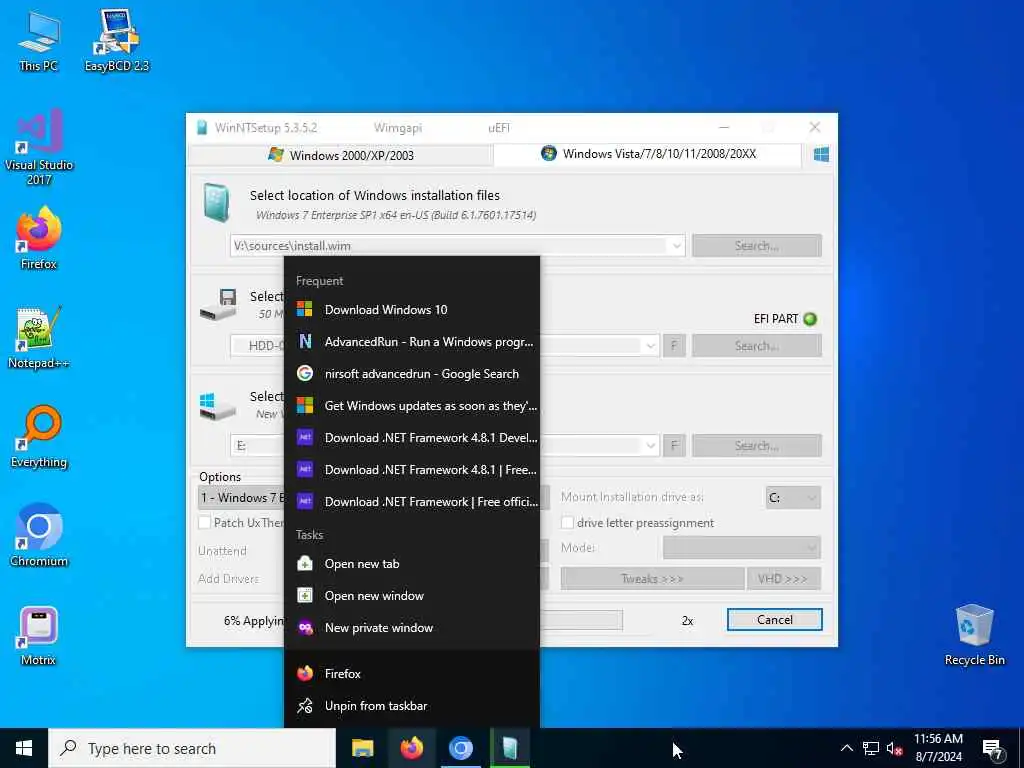Viewport: 1024px width, 768px height.
Task: Switch to Windows 2000/XP/2003 tab
Action: (340, 155)
